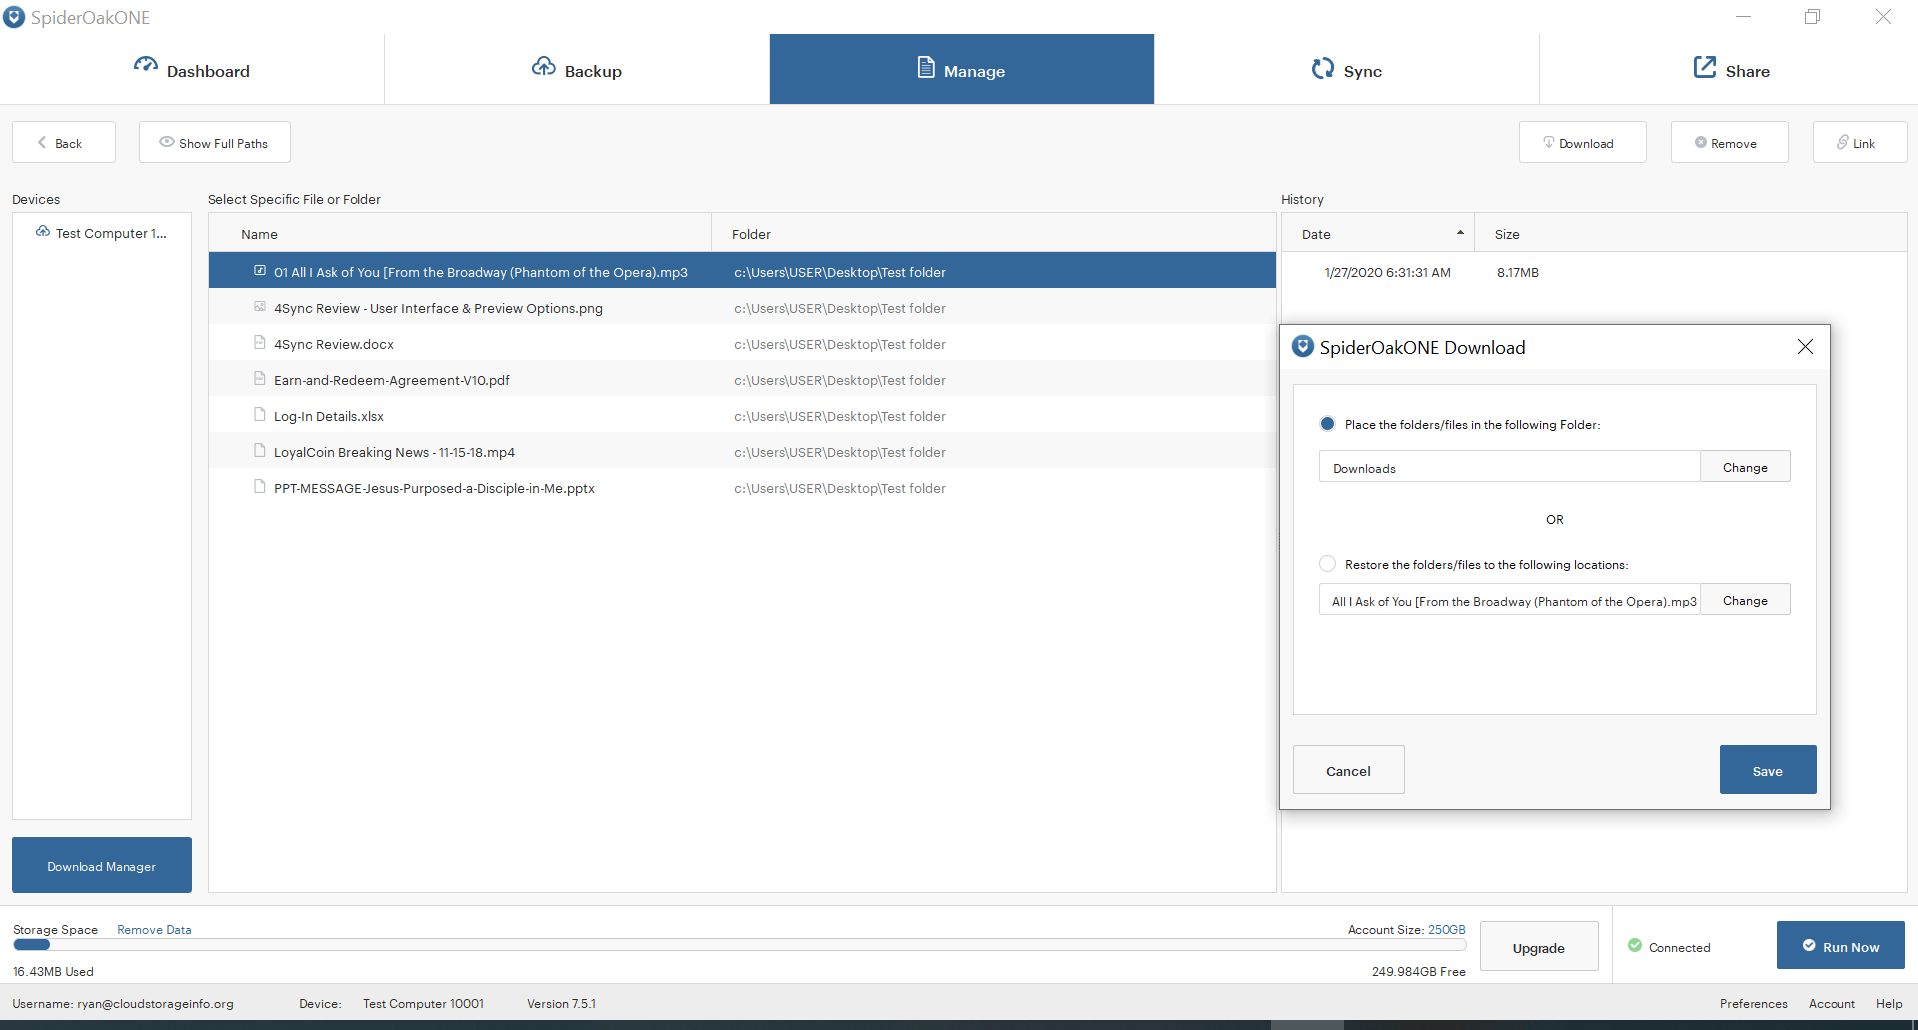Click the Storage Space usage bar
Viewport: 1918px width, 1030px height.
[x=30, y=945]
